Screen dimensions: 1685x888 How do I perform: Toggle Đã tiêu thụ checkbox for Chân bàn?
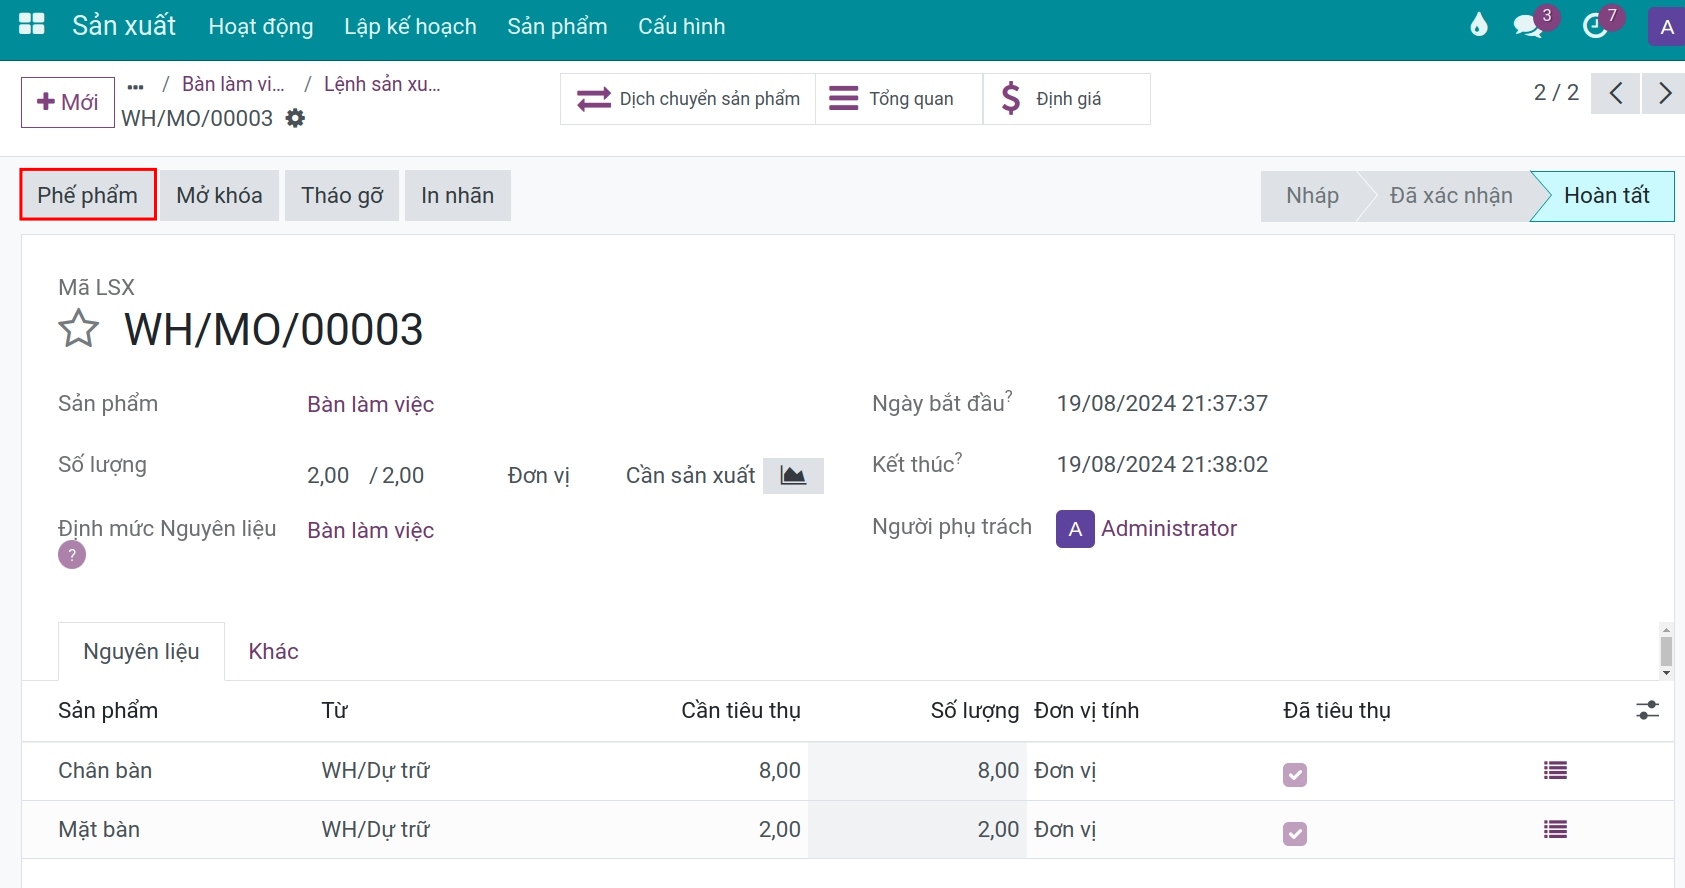point(1295,774)
